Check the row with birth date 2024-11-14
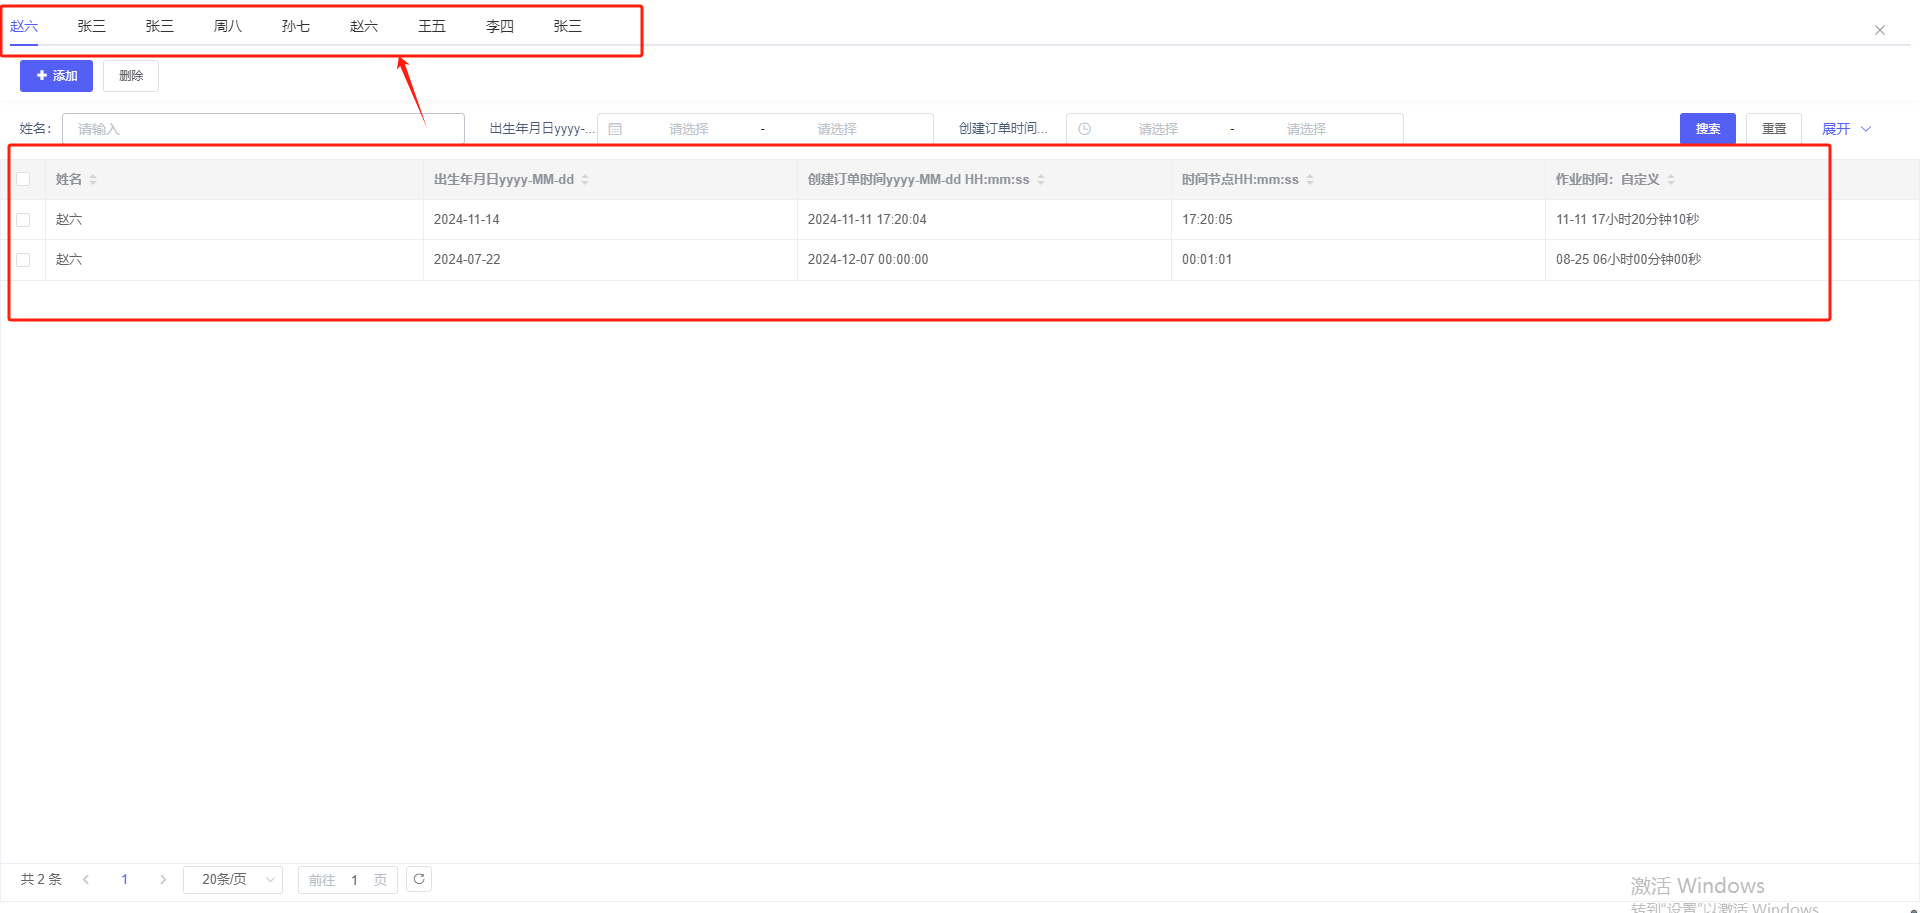 [x=23, y=220]
